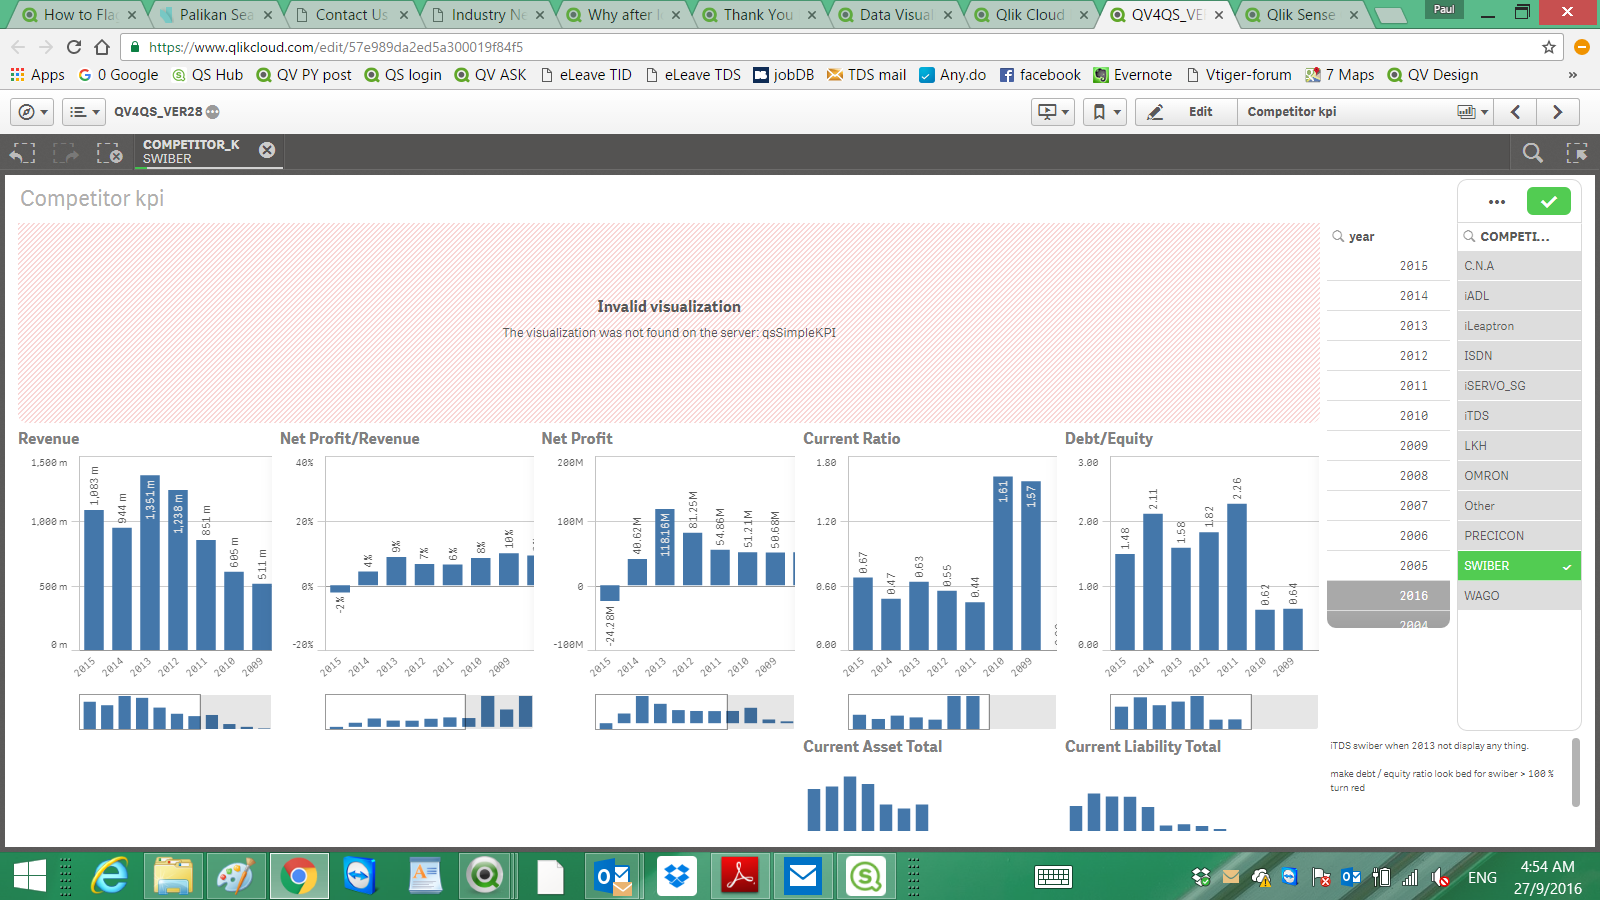The height and width of the screenshot is (900, 1600).
Task: Open Chrome Apps shortcut
Action: coord(37,75)
